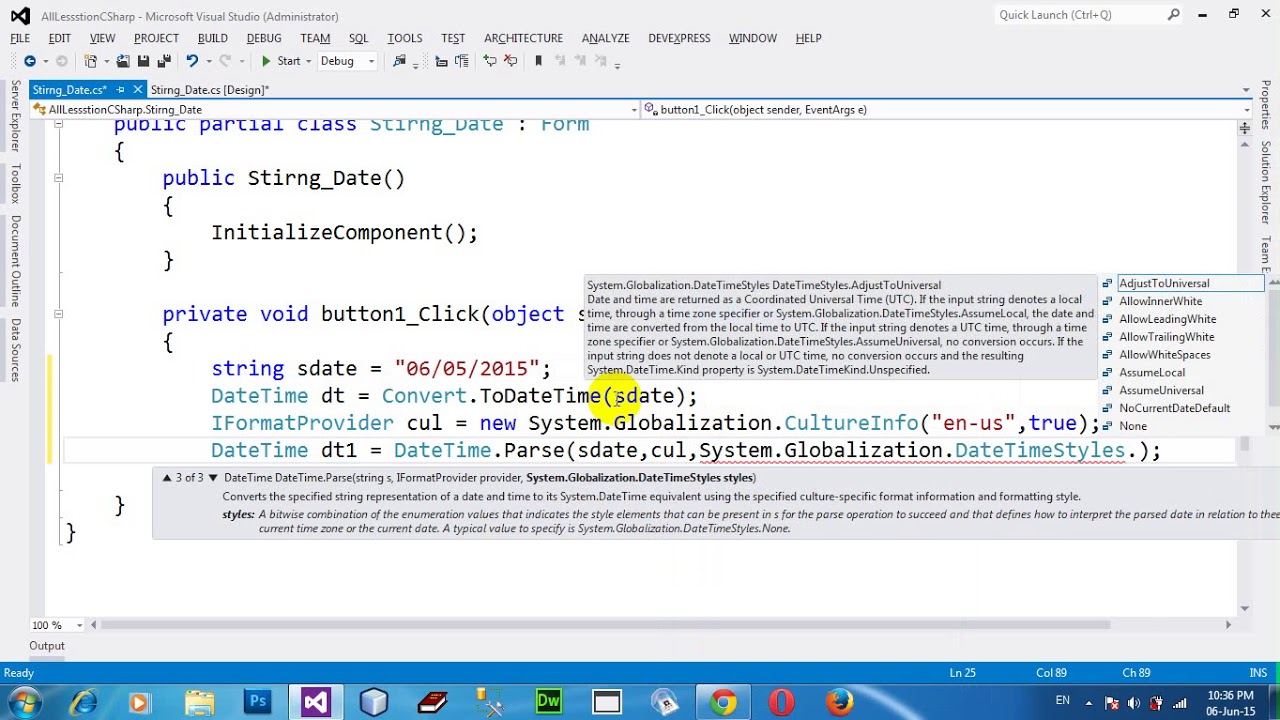Open the Toolbox side panel
The image size is (1280, 720).
15,185
